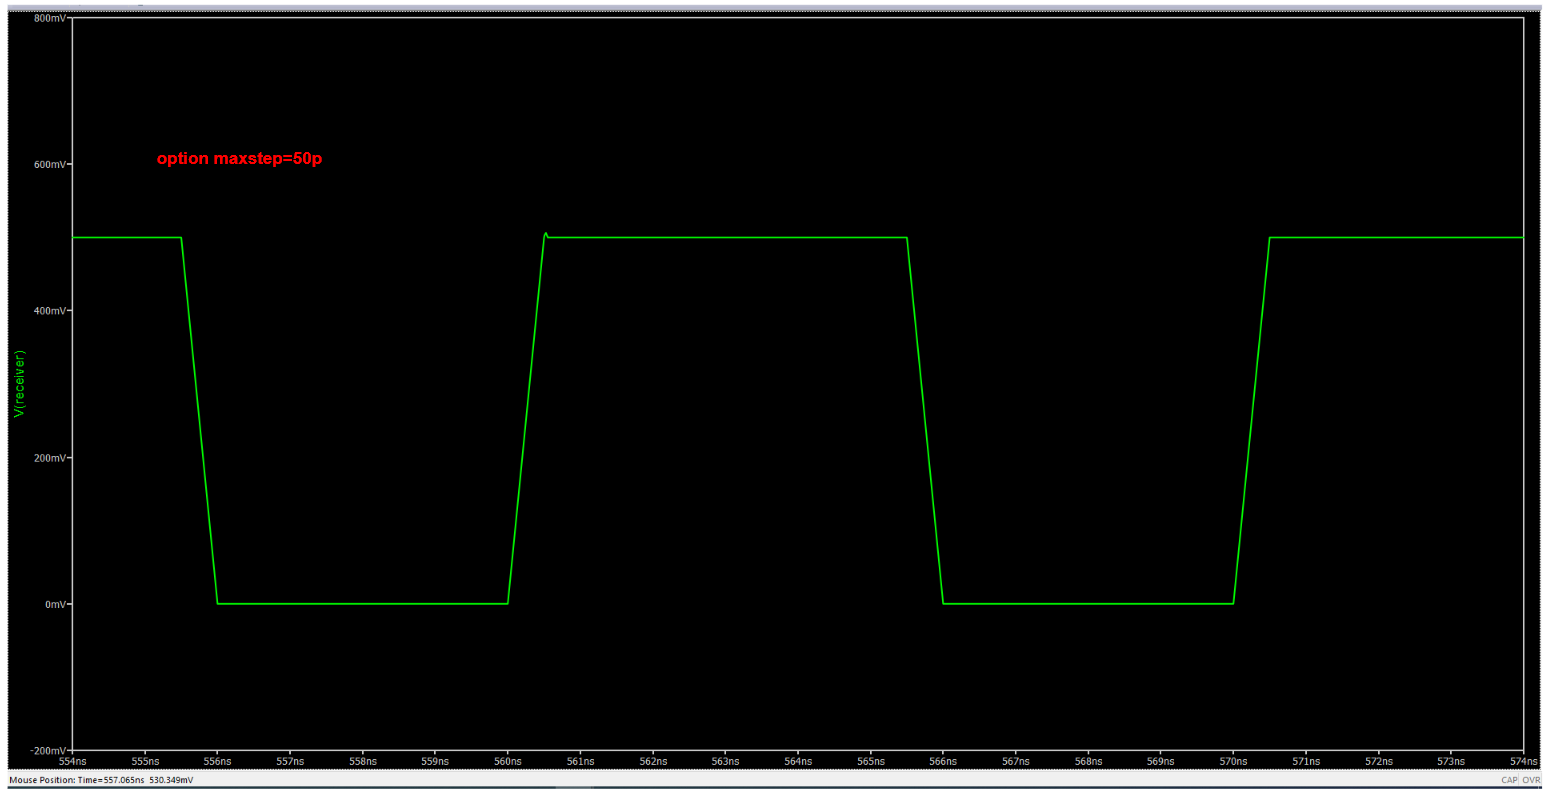This screenshot has height=793, width=1551.
Task: Click the OVR indicator in status bar
Action: 1531,780
